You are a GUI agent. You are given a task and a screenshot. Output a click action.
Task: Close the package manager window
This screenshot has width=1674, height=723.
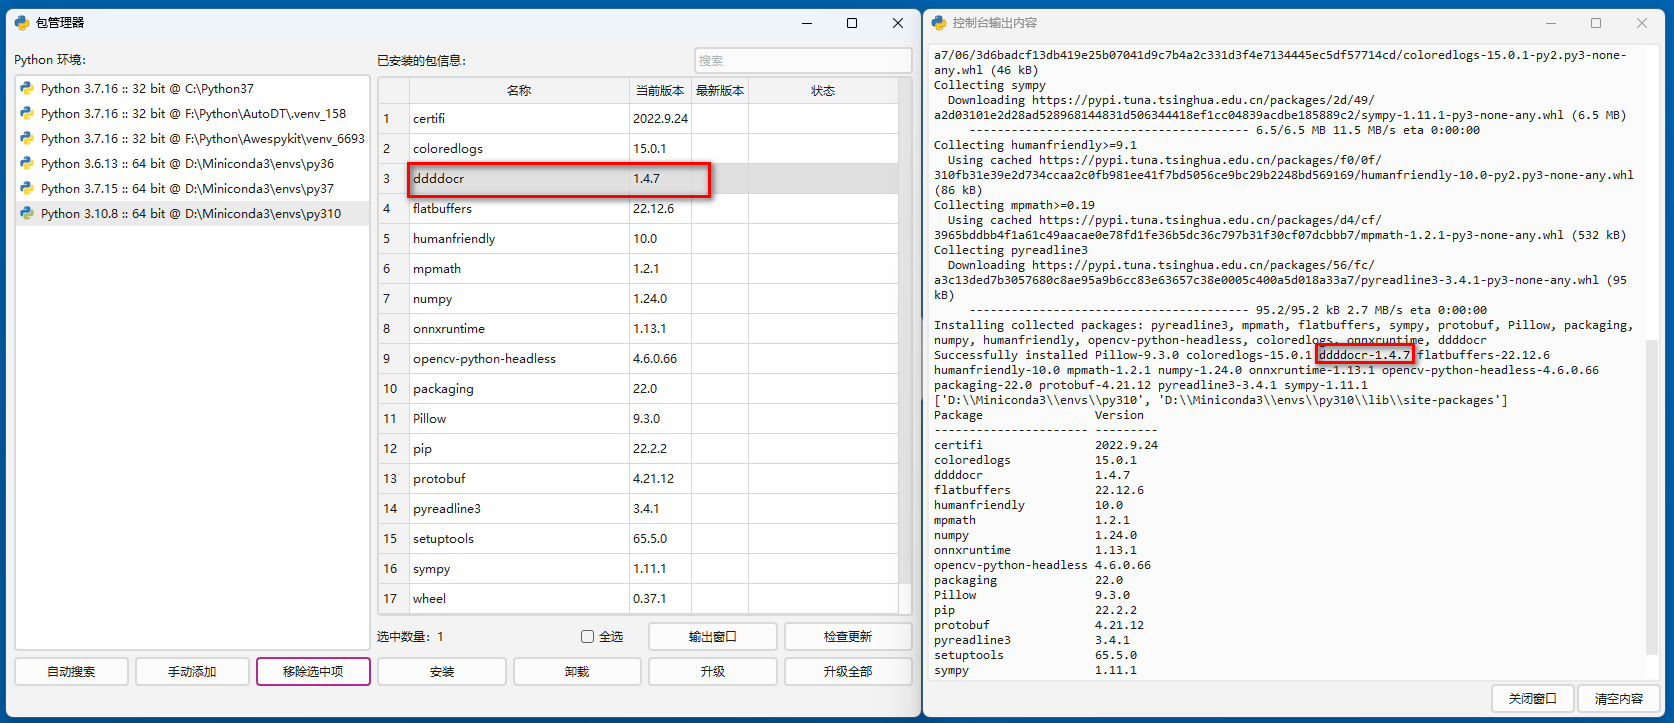tap(898, 23)
